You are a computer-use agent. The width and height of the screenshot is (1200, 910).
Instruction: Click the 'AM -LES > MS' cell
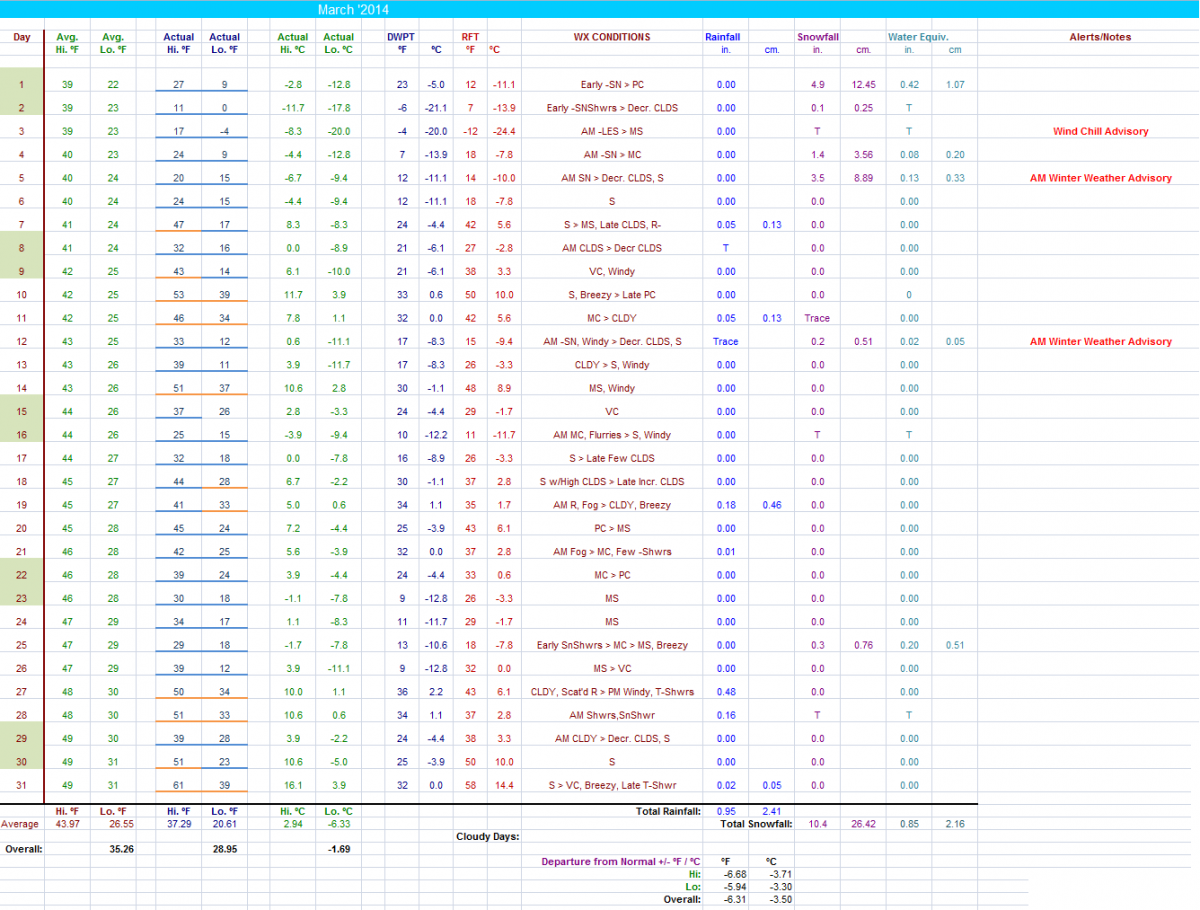pyautogui.click(x=611, y=131)
